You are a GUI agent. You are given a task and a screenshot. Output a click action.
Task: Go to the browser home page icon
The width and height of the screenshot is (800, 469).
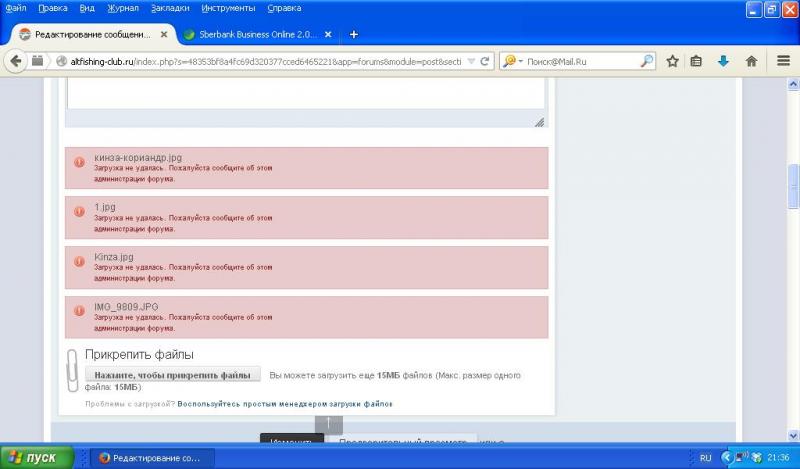(751, 60)
